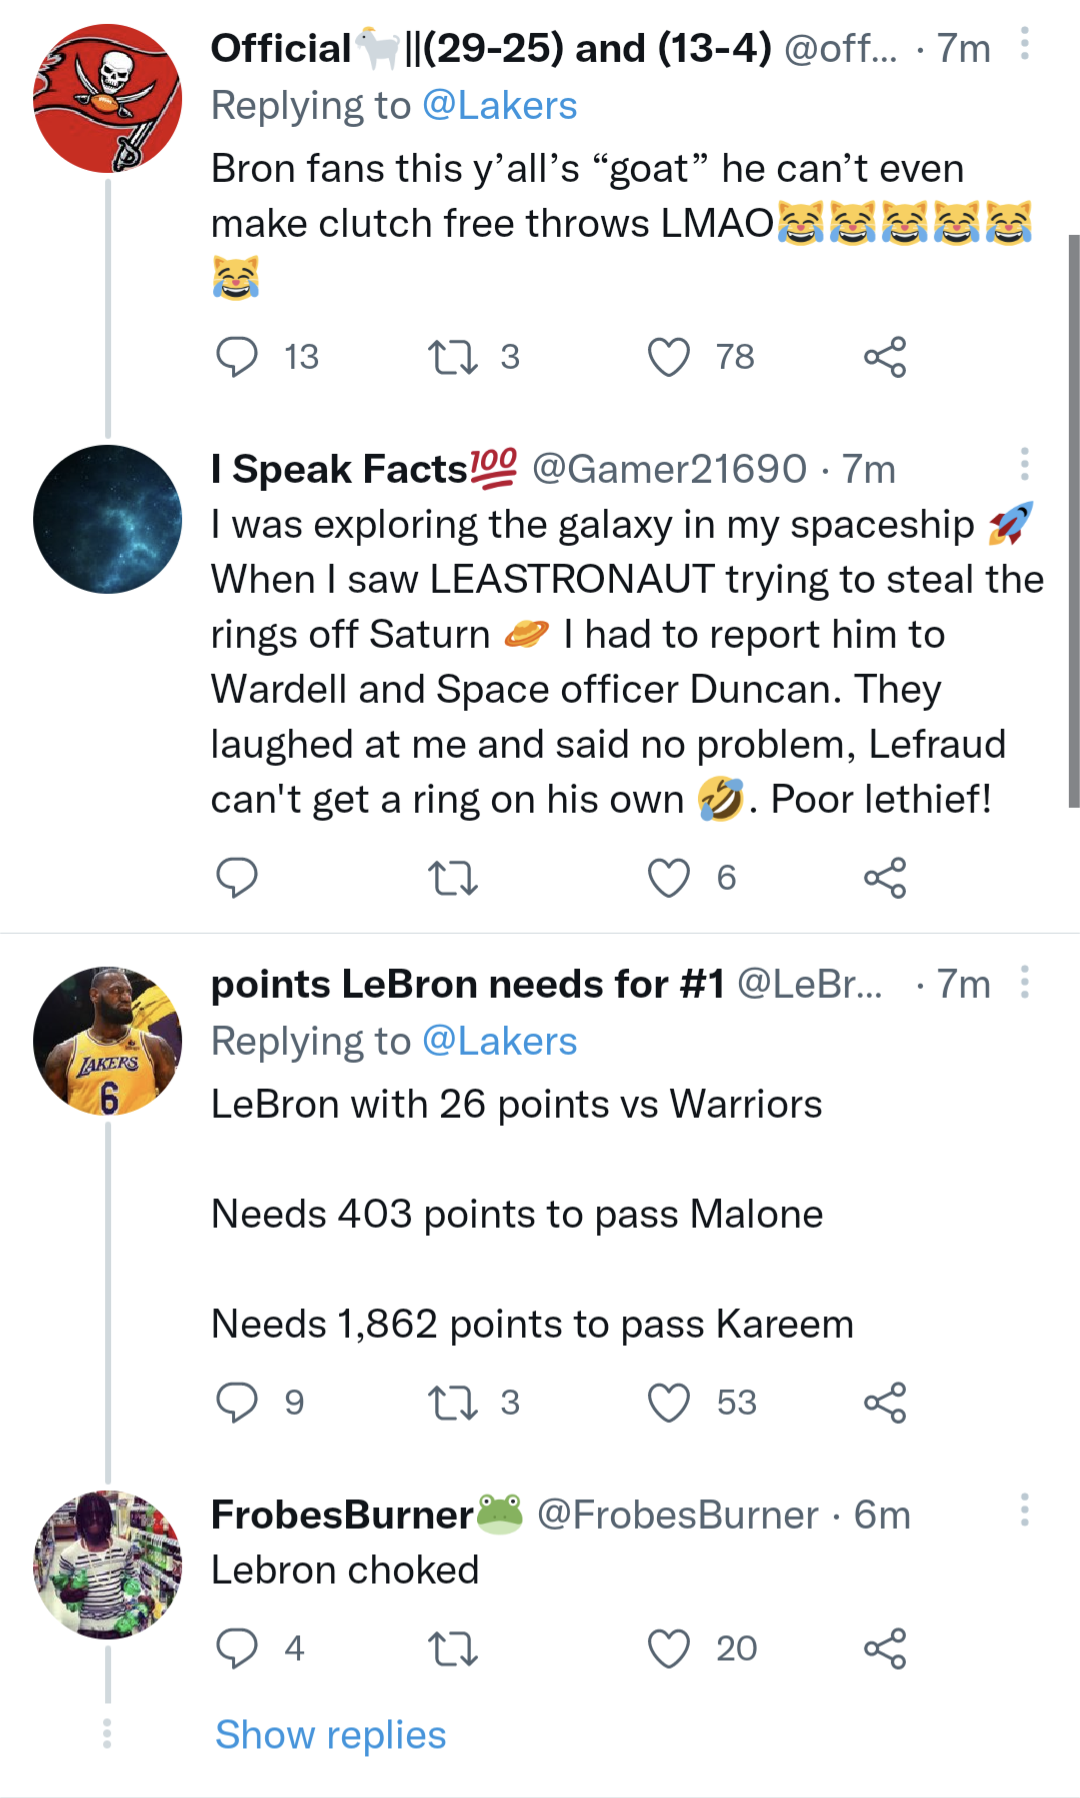
Task: Show replies at the bottom
Action: point(328,1734)
